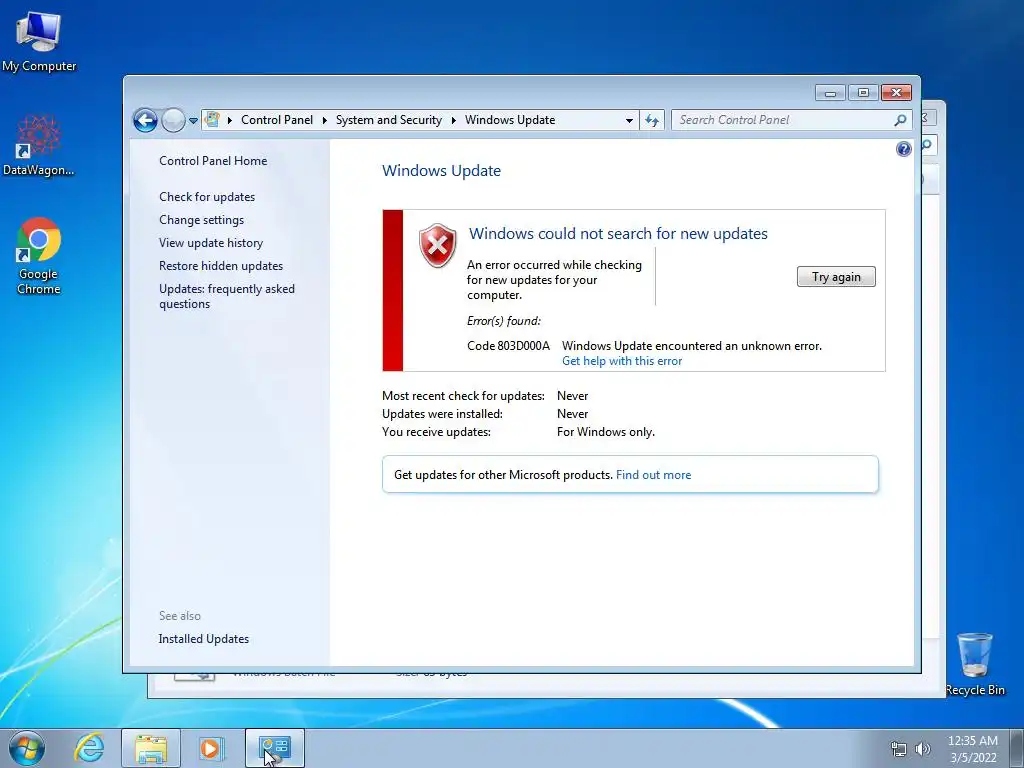This screenshot has height=768, width=1024.
Task: Click the Control Panel icon in address bar
Action: (212, 120)
